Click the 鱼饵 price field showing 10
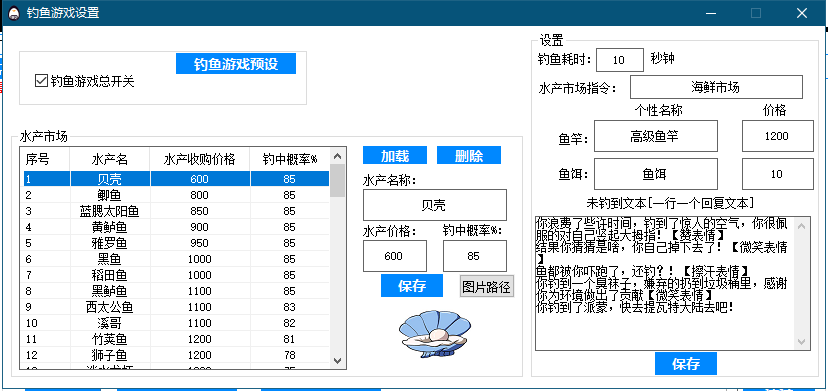 click(778, 174)
